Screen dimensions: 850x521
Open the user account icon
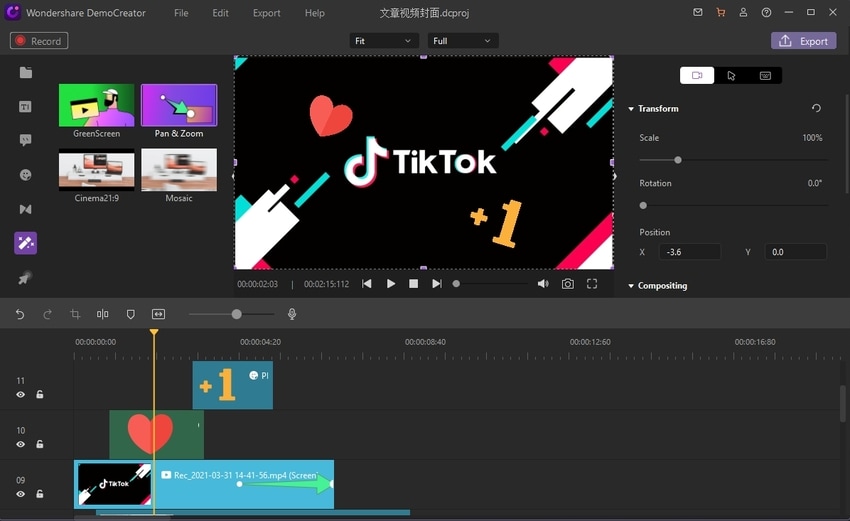[x=743, y=12]
